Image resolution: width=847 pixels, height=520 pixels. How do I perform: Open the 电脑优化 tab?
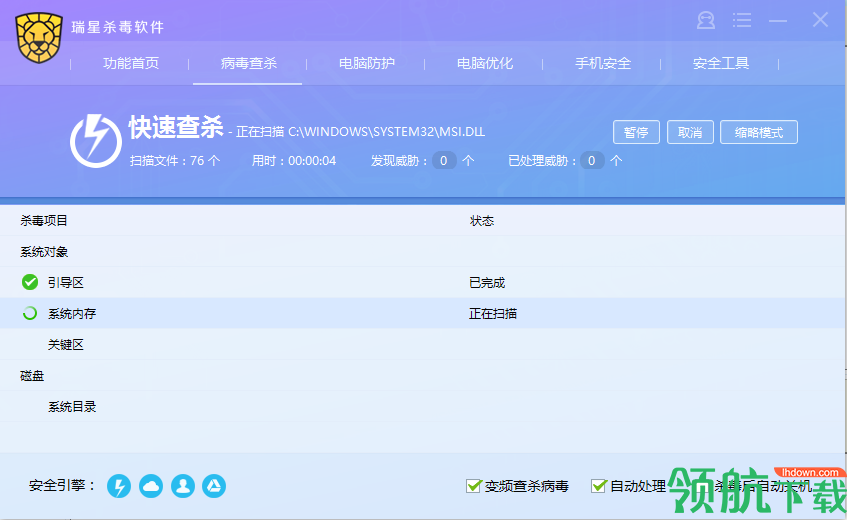[x=485, y=63]
